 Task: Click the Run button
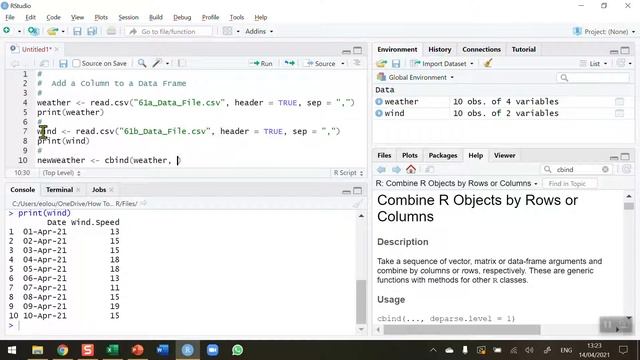pos(261,64)
